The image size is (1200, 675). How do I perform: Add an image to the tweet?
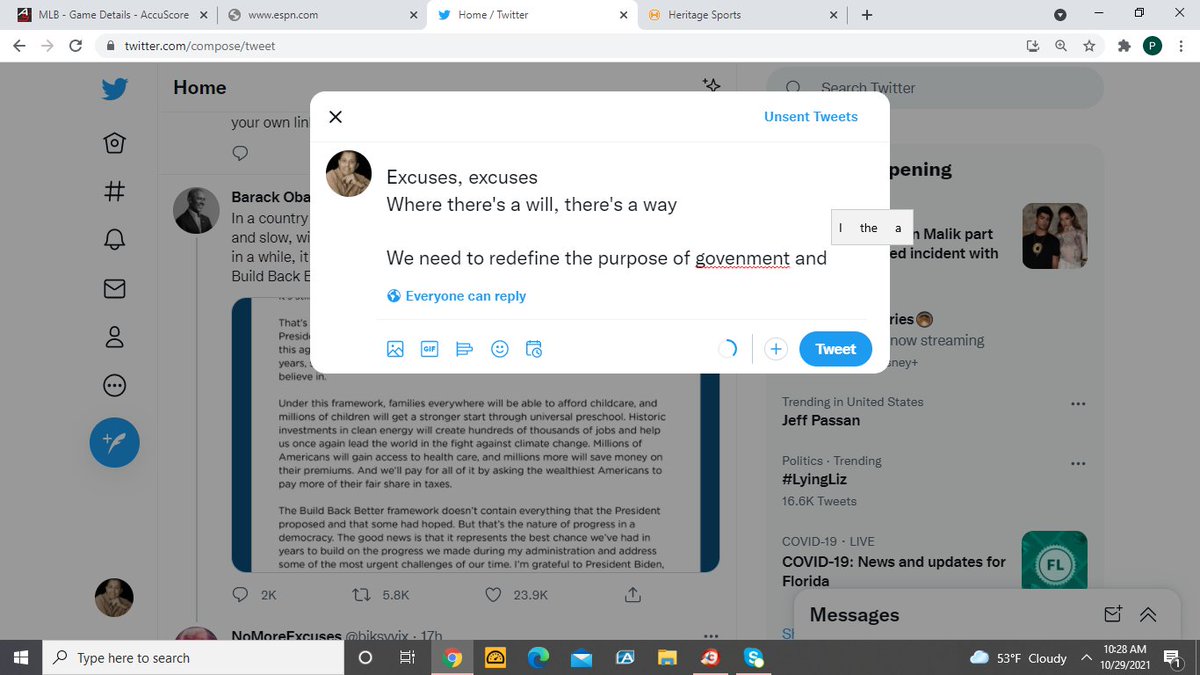point(396,349)
